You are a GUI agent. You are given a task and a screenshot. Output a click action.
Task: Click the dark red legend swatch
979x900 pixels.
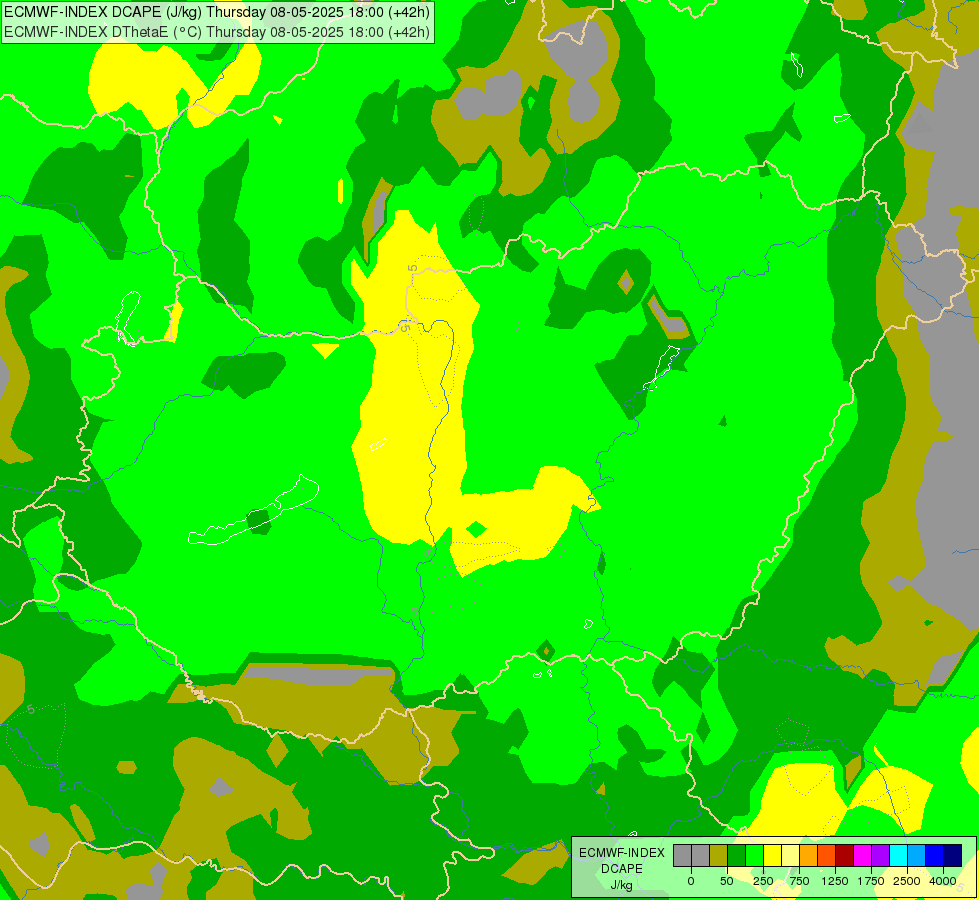tap(845, 856)
